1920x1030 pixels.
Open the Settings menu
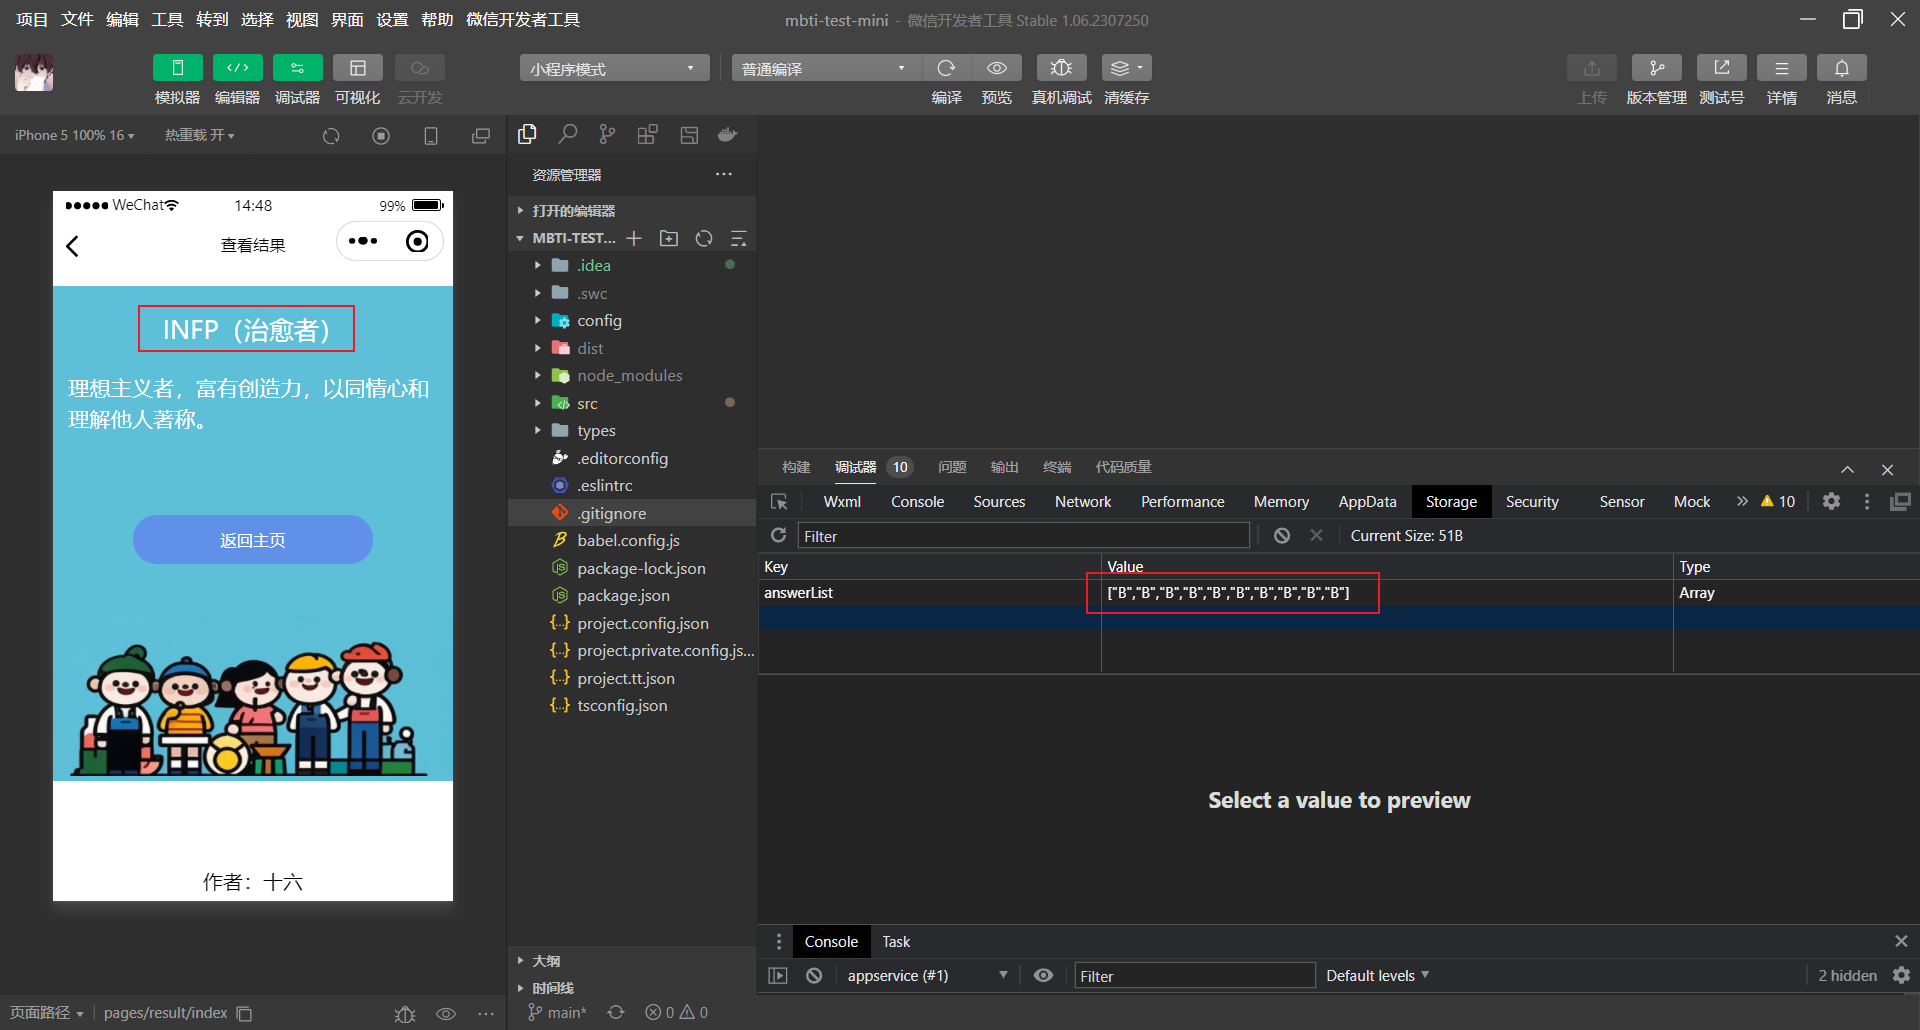[x=392, y=19]
